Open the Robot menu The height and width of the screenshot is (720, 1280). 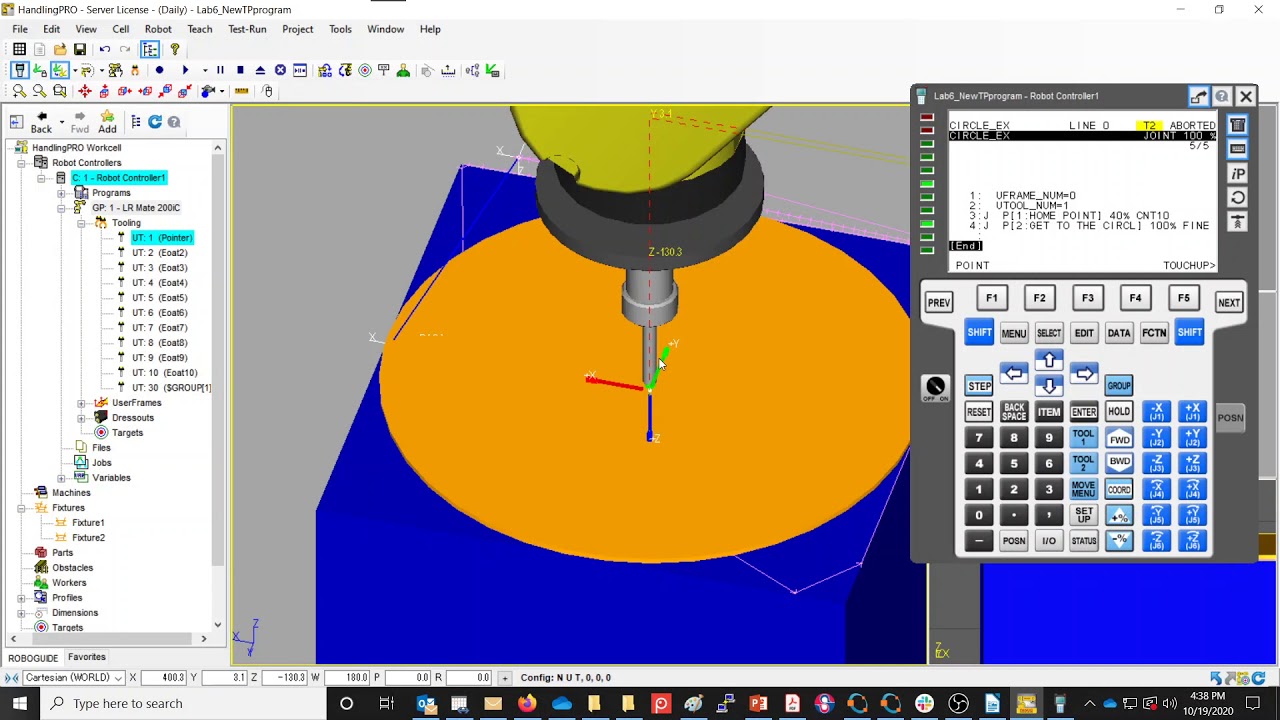pos(158,29)
